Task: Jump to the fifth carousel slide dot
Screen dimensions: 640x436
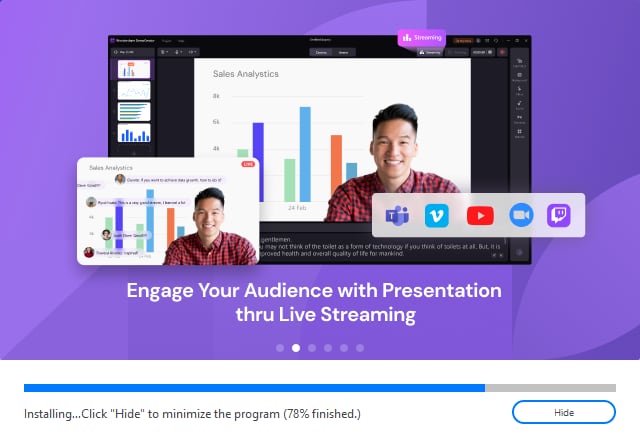Action: pyautogui.click(x=344, y=348)
